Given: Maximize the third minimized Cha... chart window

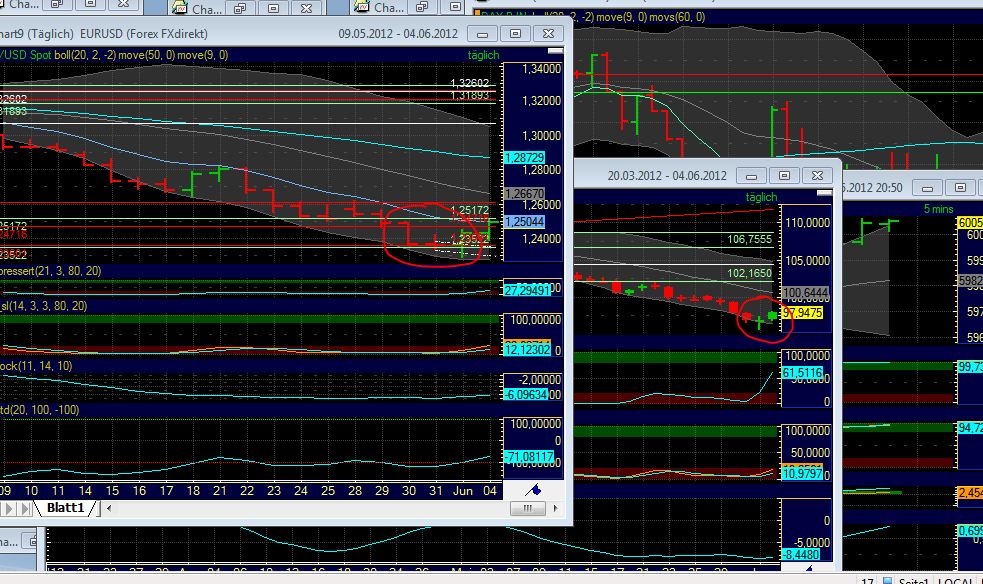Looking at the screenshot, I should 455,7.
